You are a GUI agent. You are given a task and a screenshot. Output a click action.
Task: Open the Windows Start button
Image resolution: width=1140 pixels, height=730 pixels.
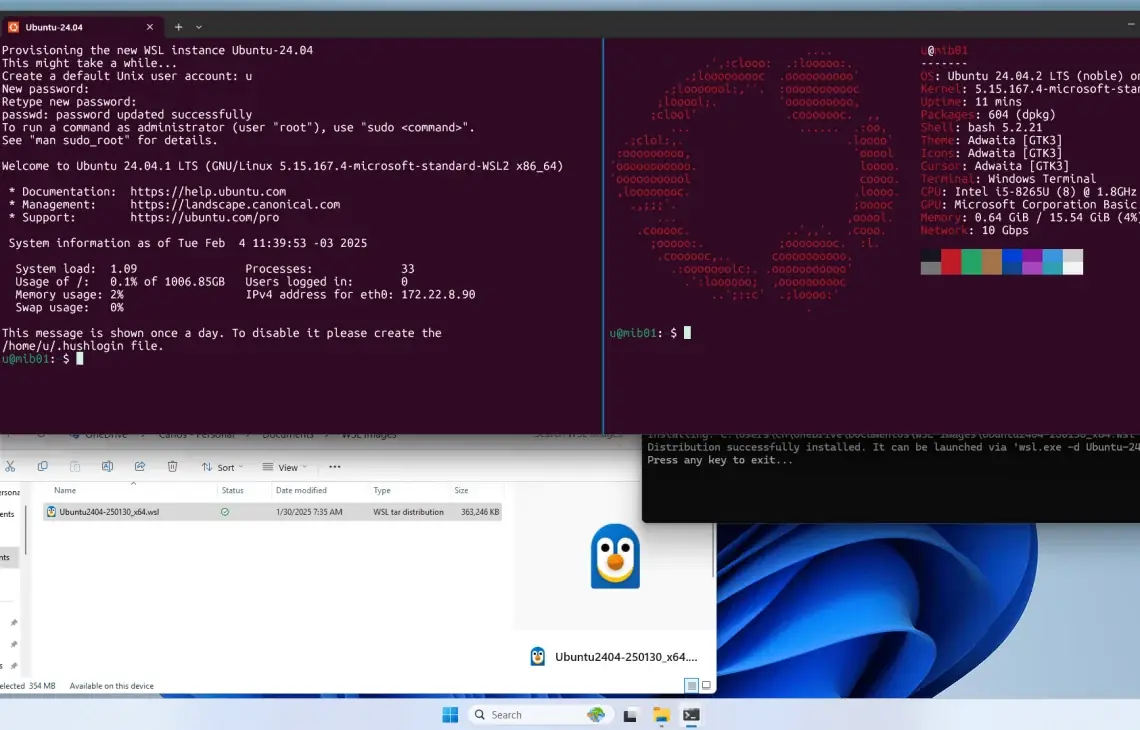[450, 715]
